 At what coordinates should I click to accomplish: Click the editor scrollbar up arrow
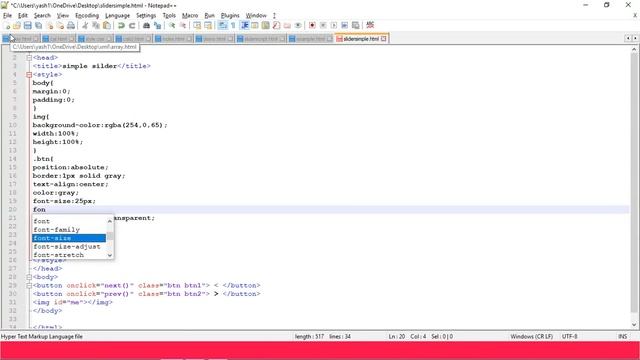click(x=634, y=49)
